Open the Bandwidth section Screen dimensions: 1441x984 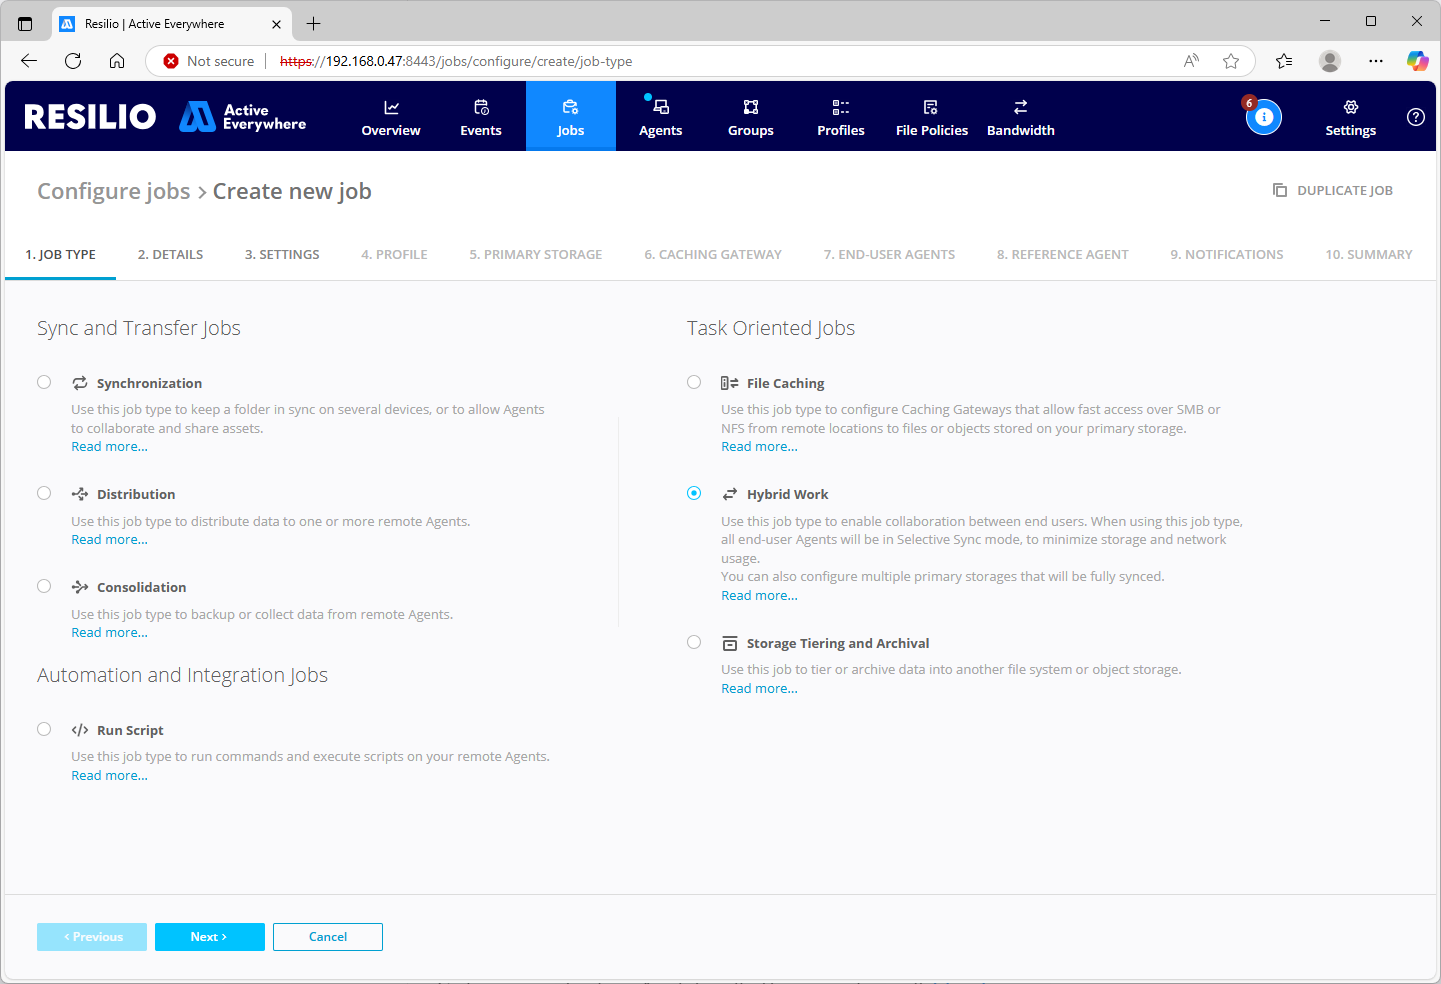click(x=1020, y=116)
